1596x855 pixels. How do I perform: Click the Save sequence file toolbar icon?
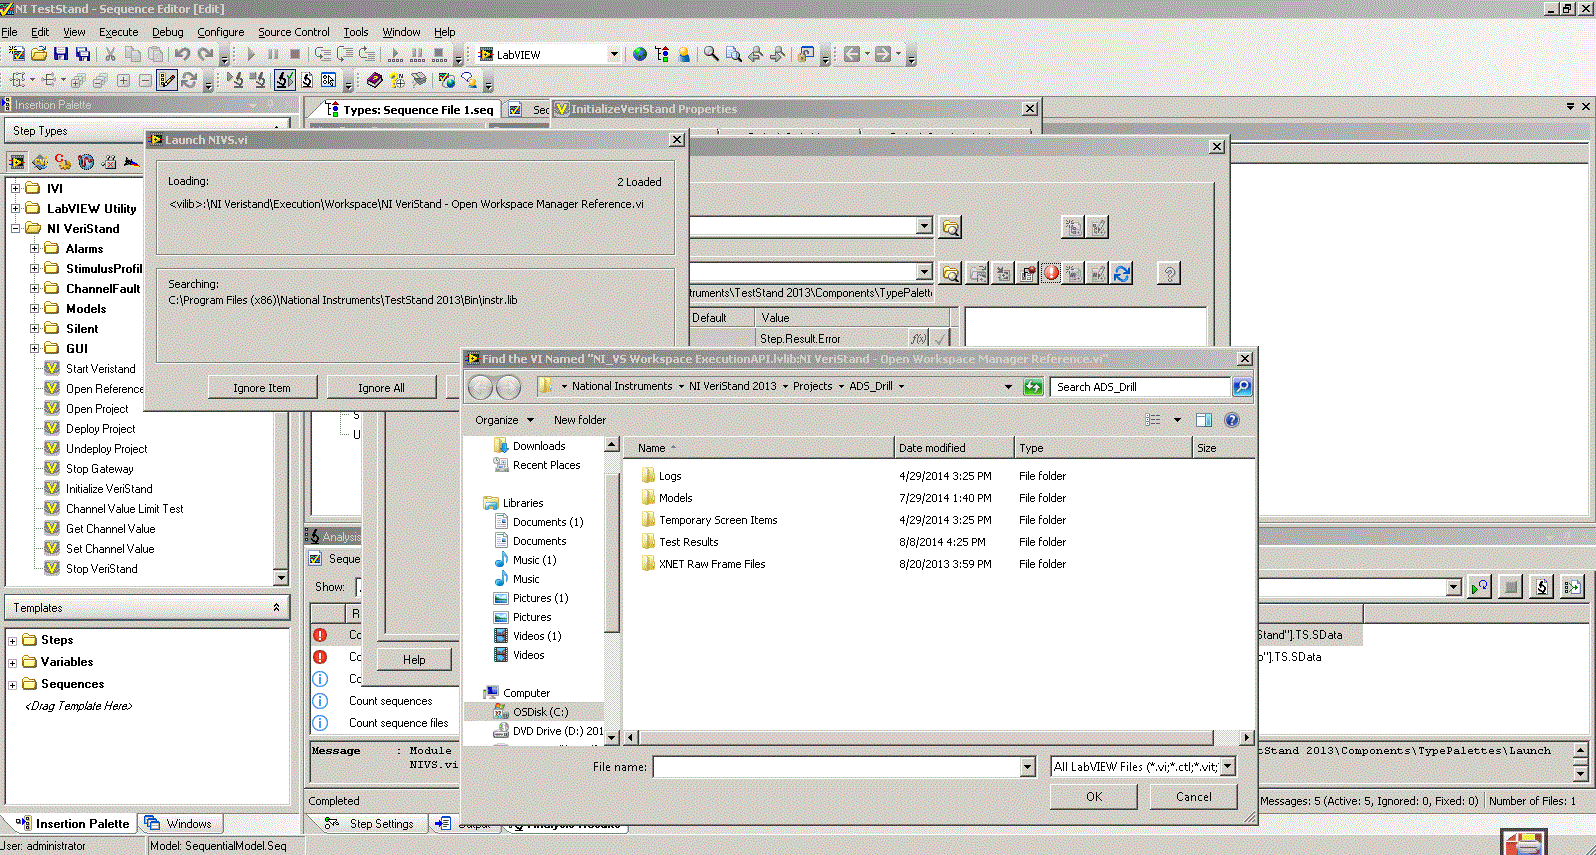[x=61, y=54]
